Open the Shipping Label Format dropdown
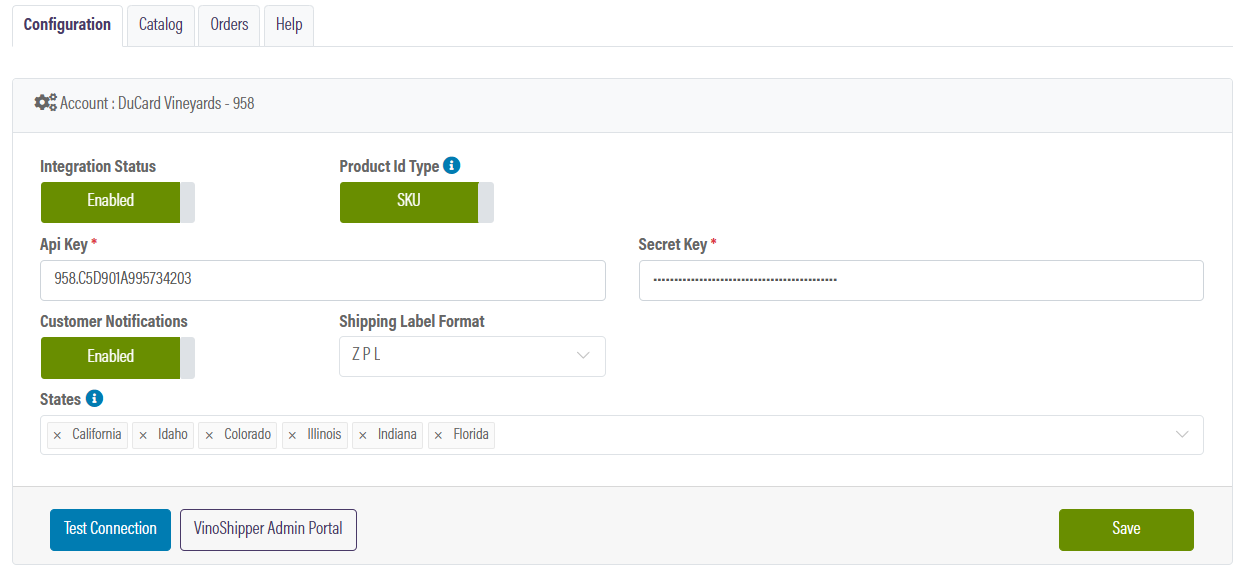 tap(472, 356)
